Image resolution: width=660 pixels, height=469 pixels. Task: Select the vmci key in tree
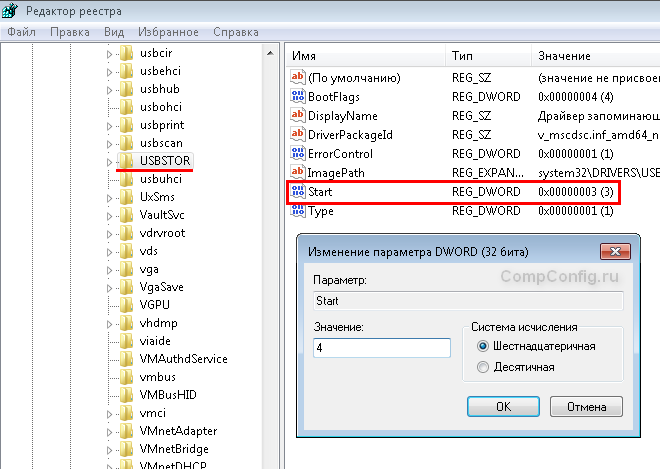[x=153, y=413]
